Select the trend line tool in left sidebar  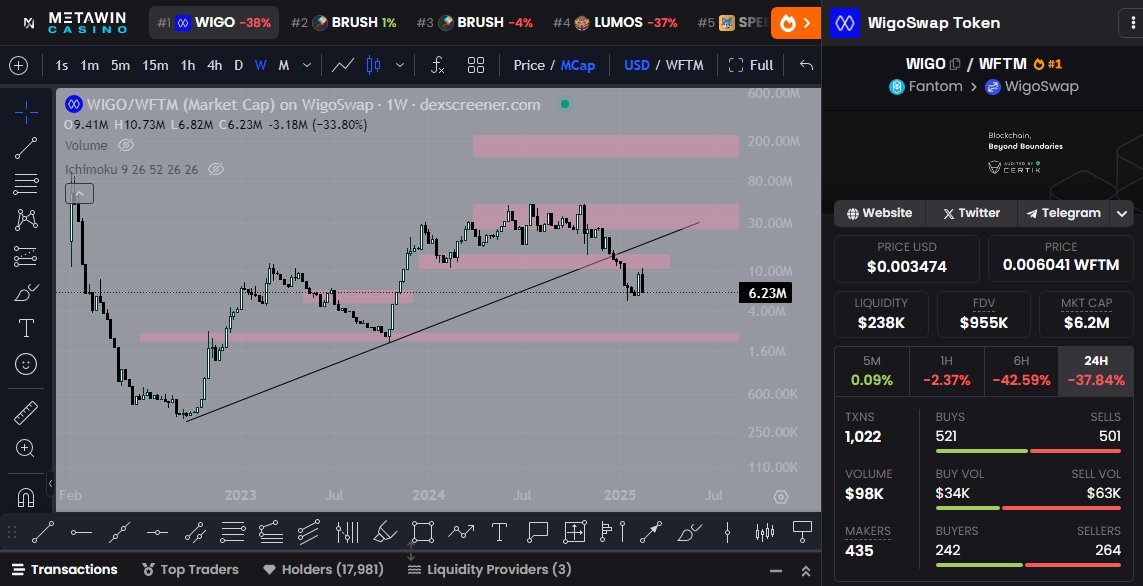point(26,148)
